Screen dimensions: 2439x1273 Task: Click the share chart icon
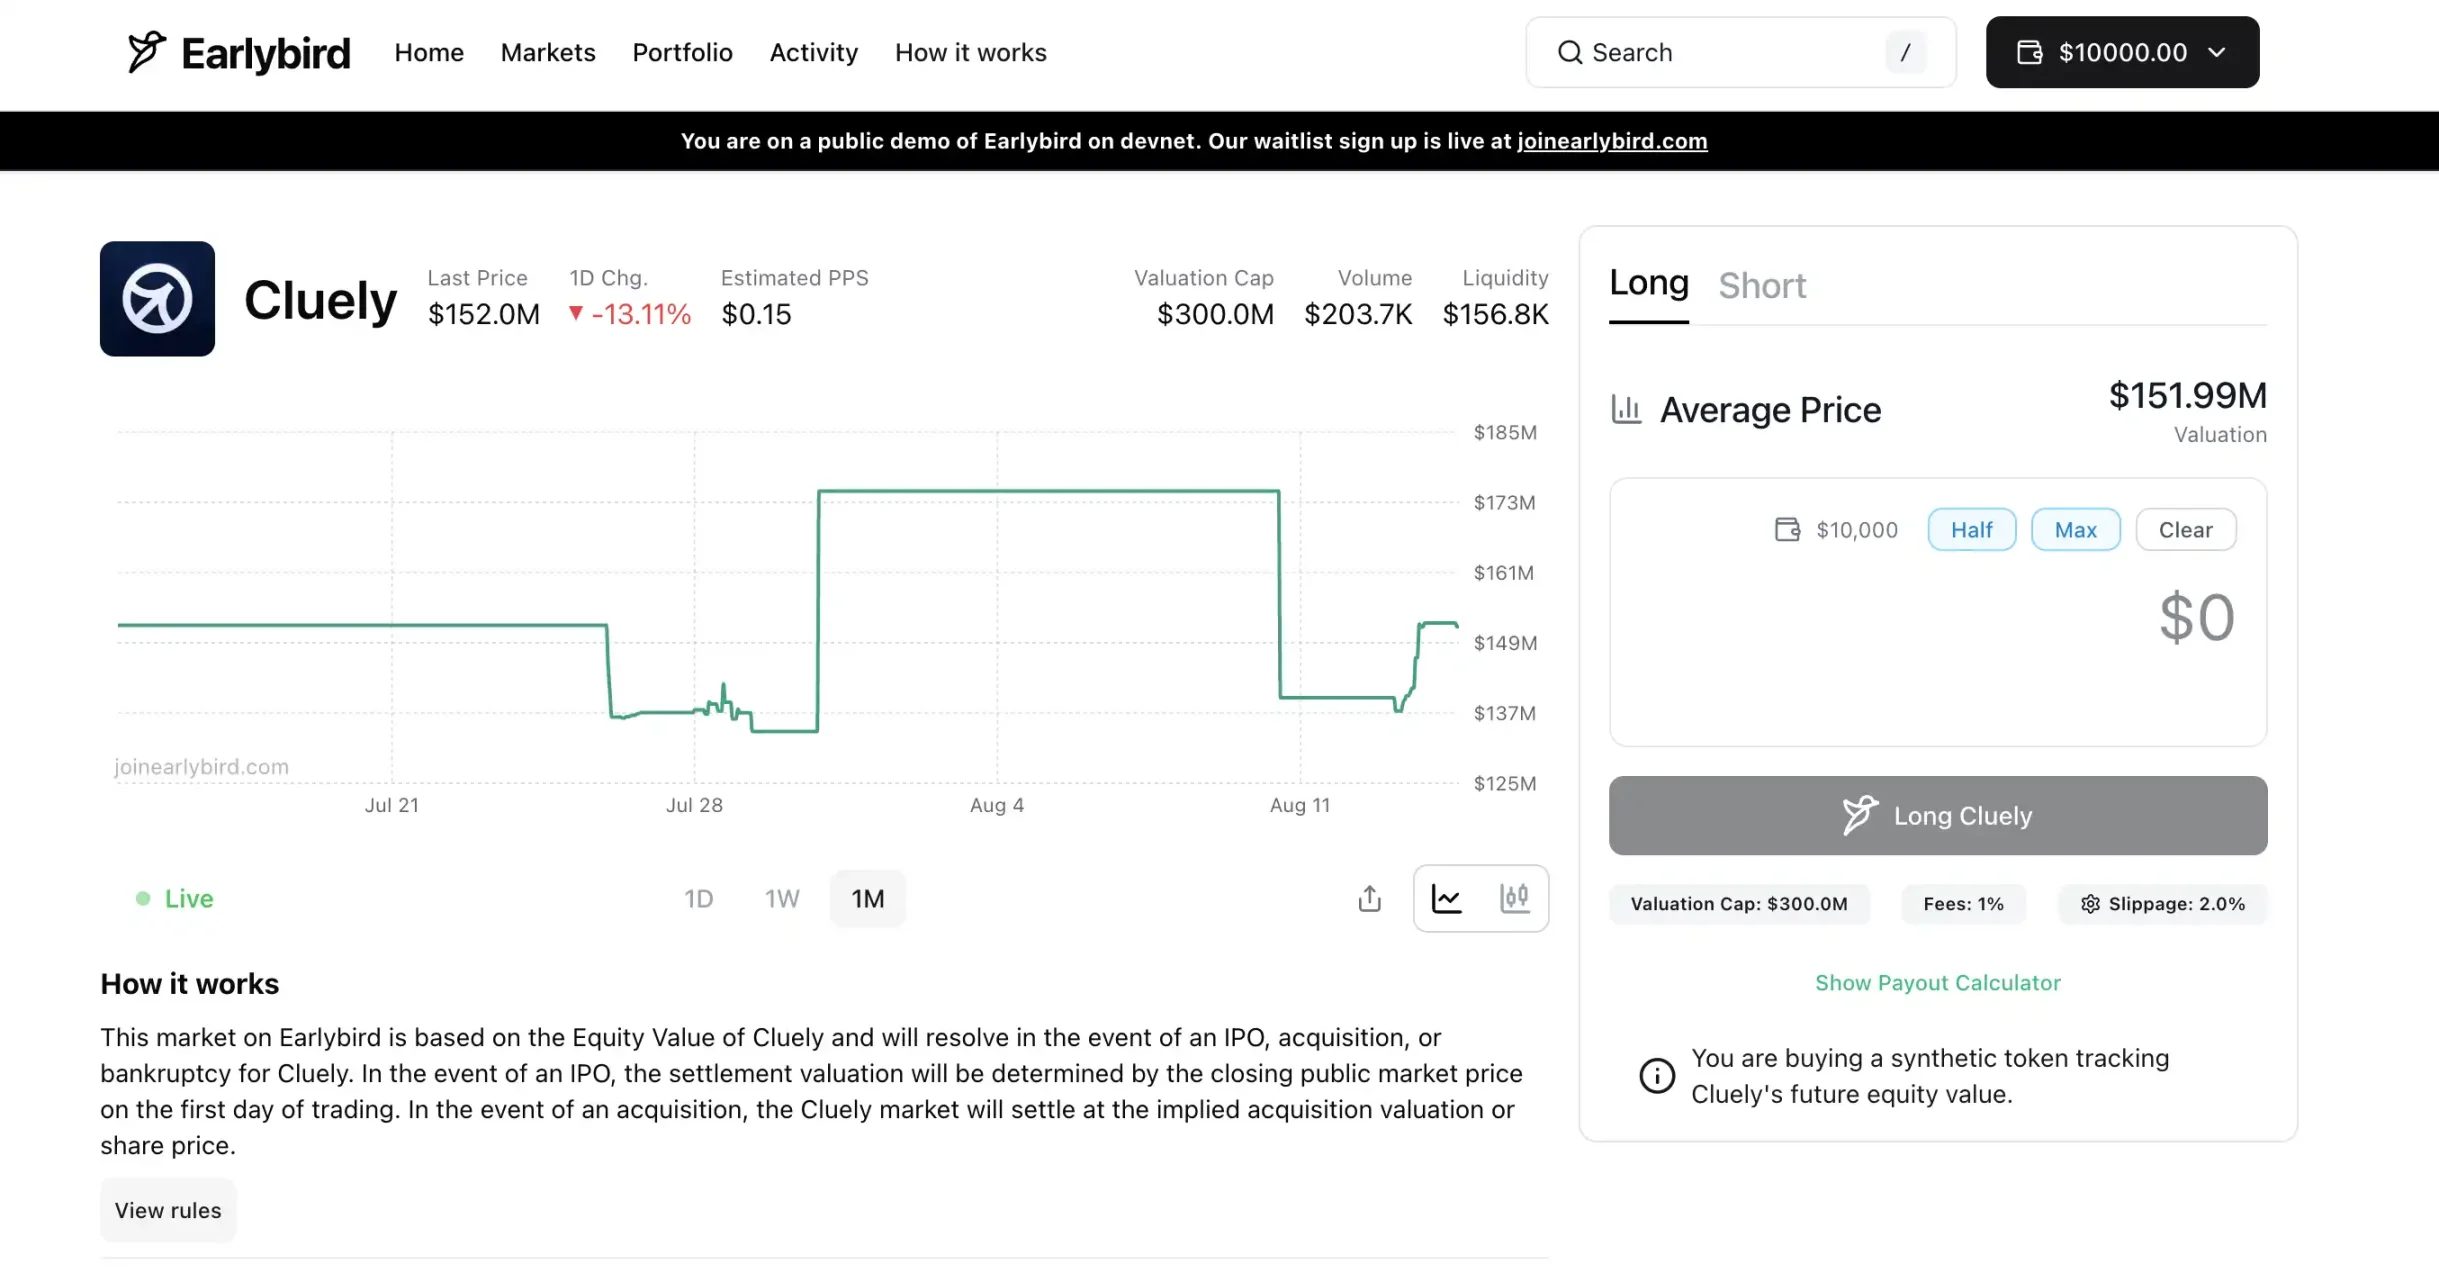1369,898
